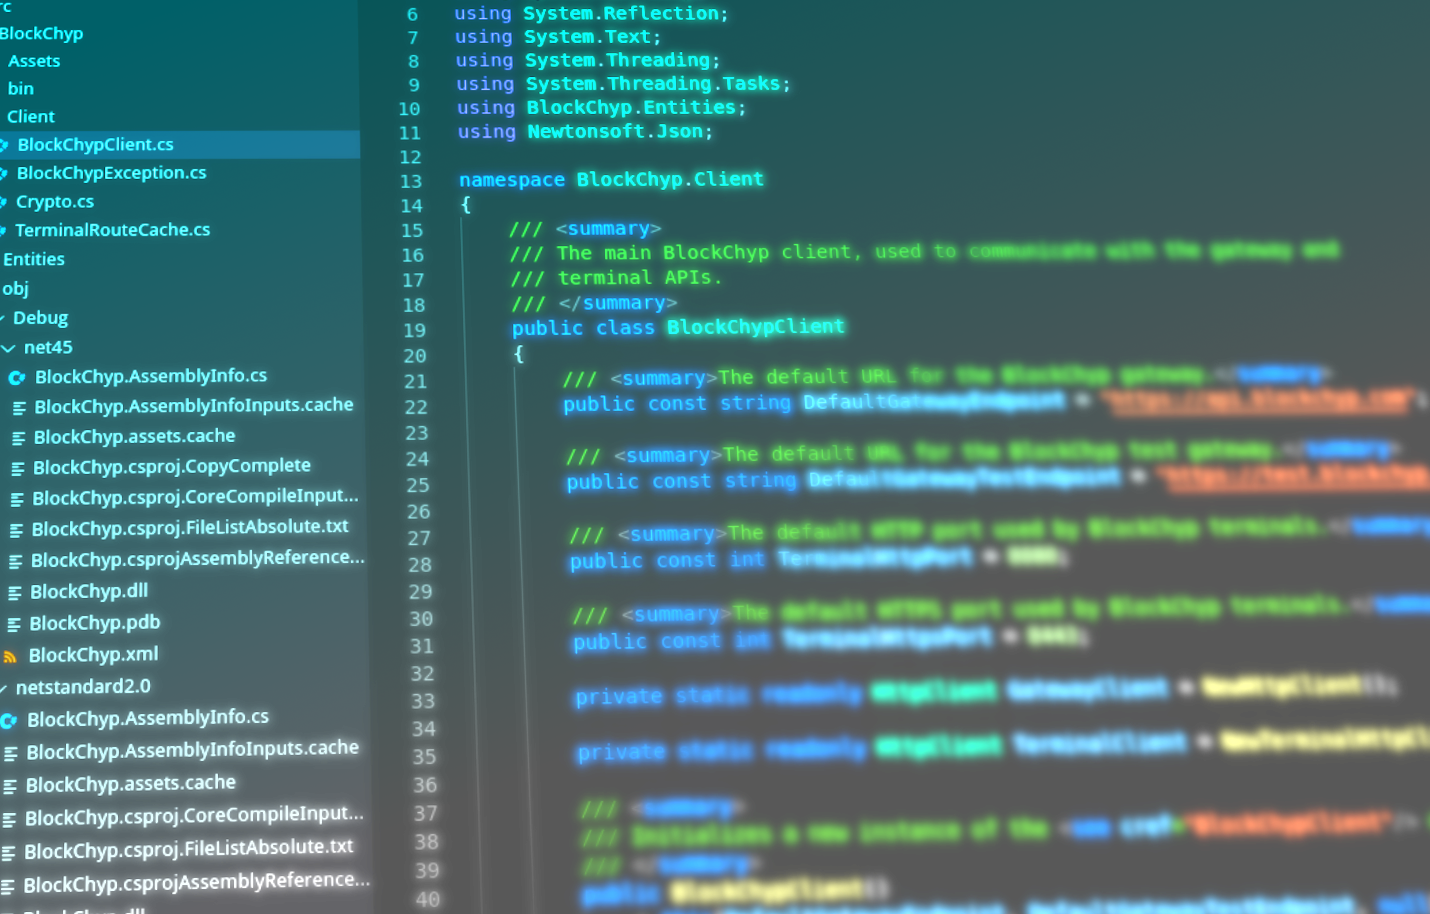This screenshot has height=914, width=1430.
Task: Click on System.Text in line 7
Action: (x=587, y=37)
